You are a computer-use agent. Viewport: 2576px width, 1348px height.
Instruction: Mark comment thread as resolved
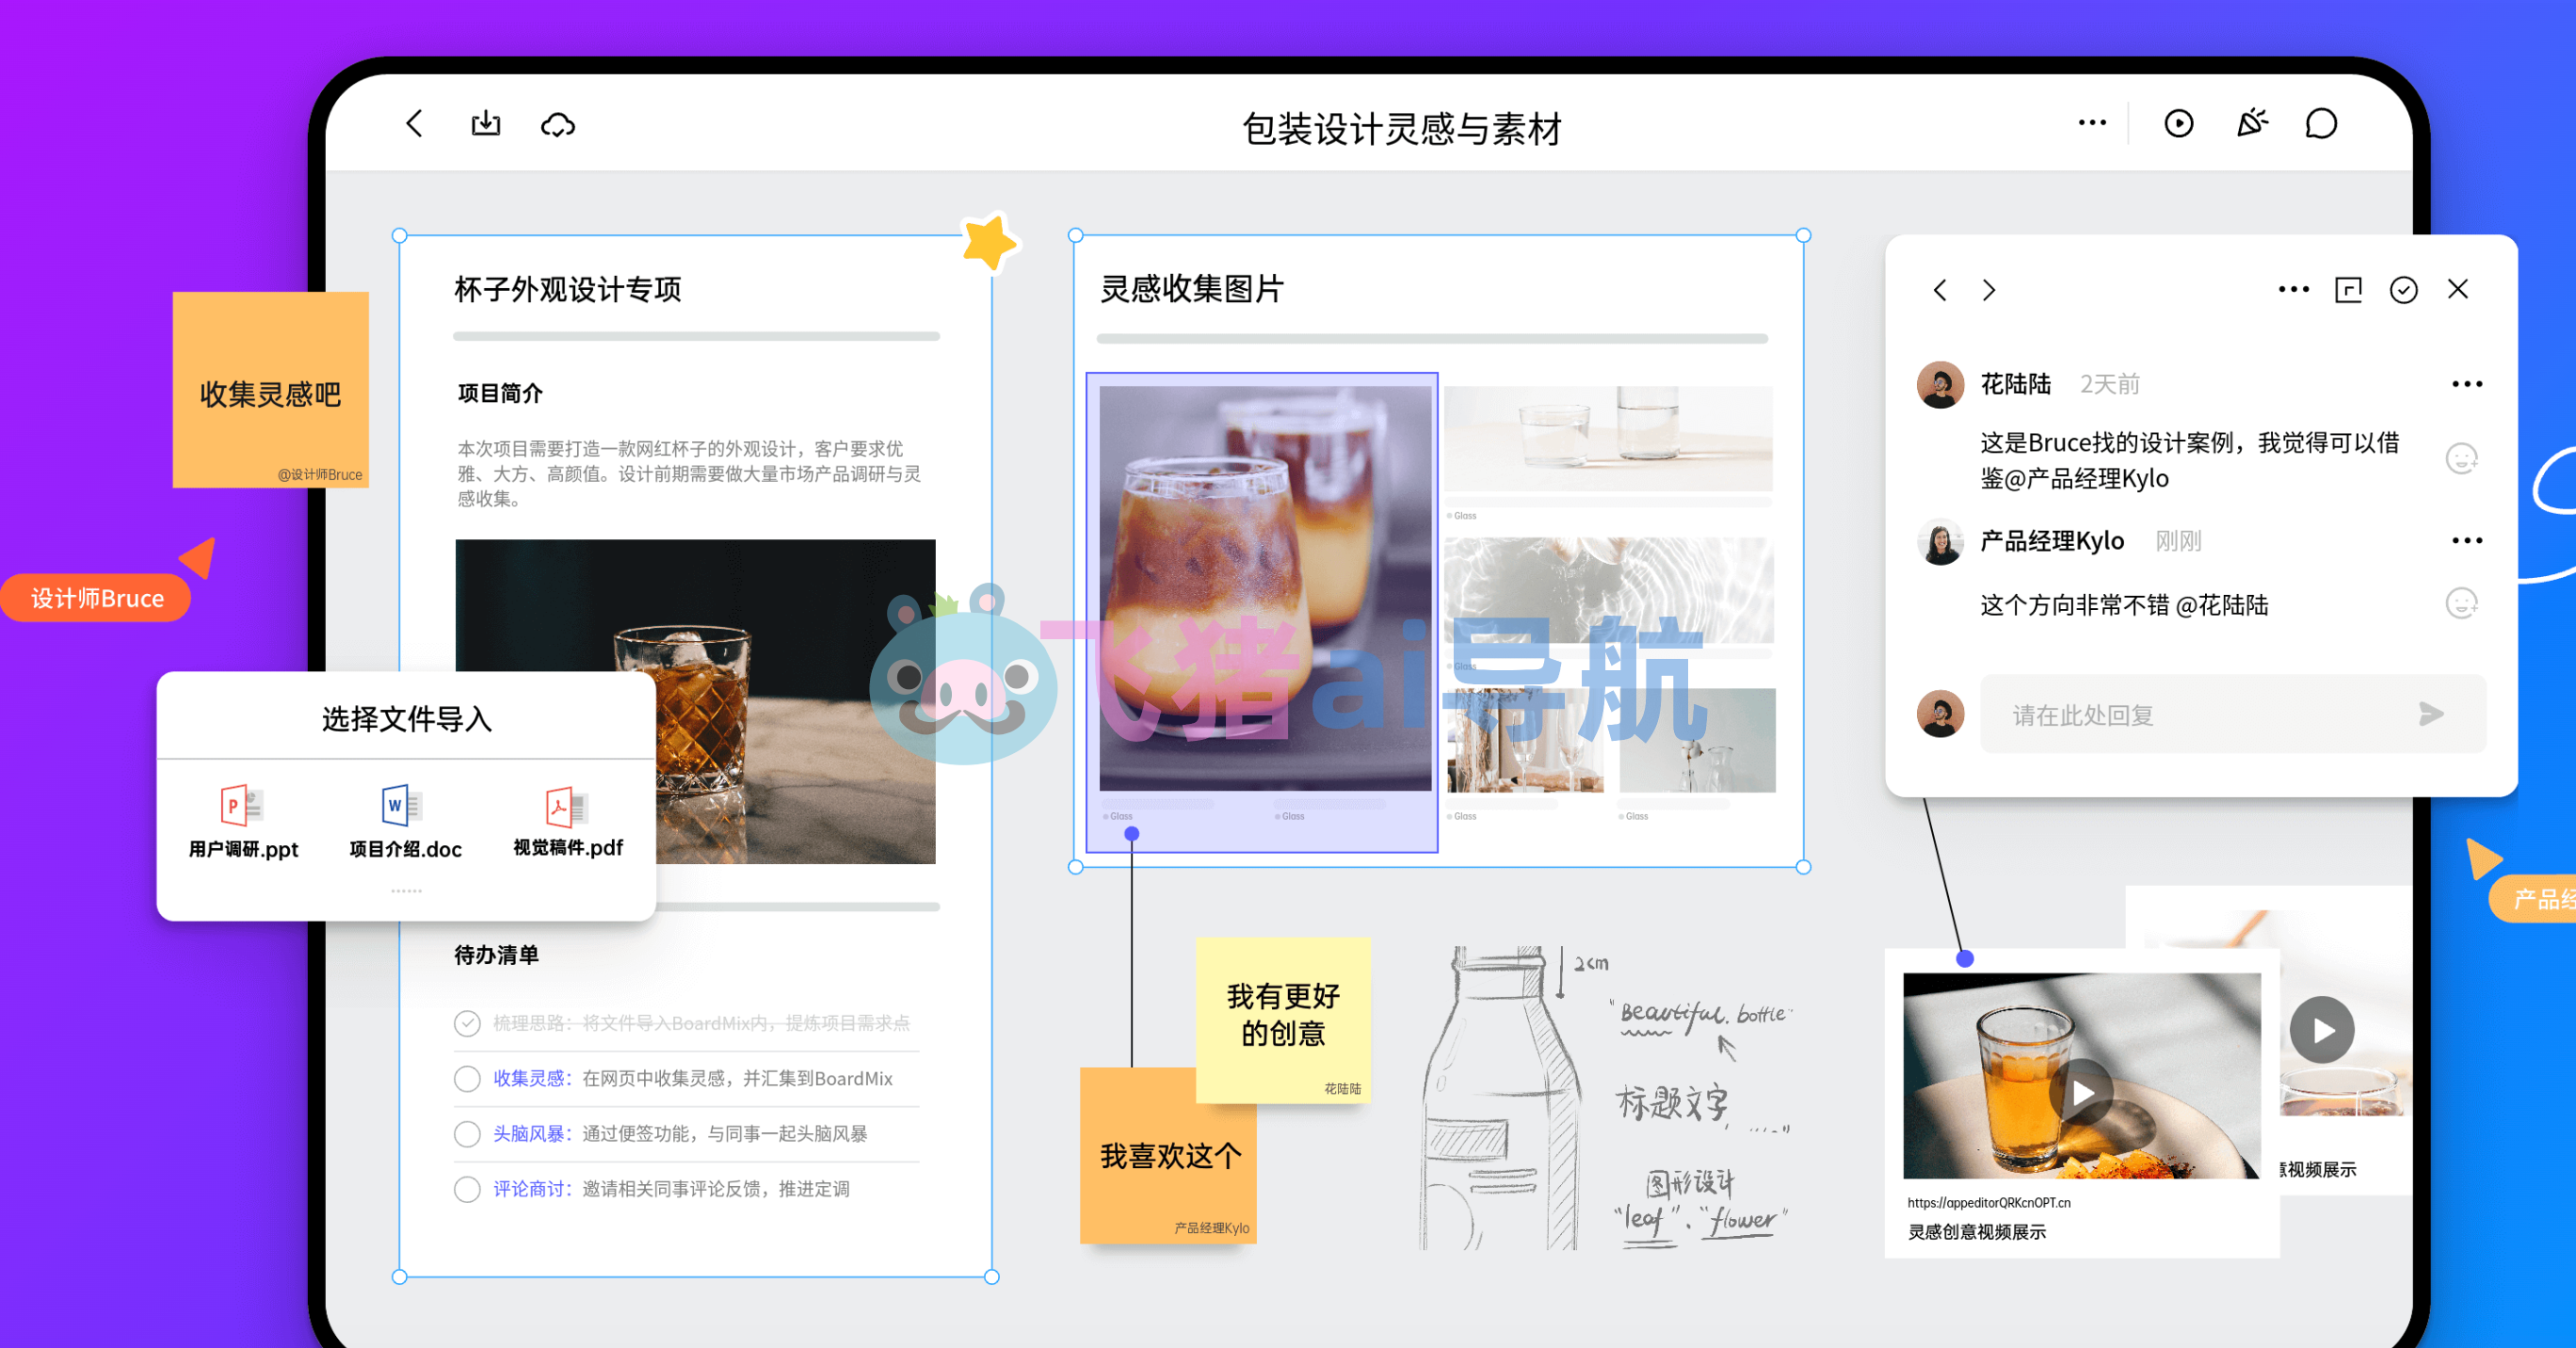coord(2403,290)
